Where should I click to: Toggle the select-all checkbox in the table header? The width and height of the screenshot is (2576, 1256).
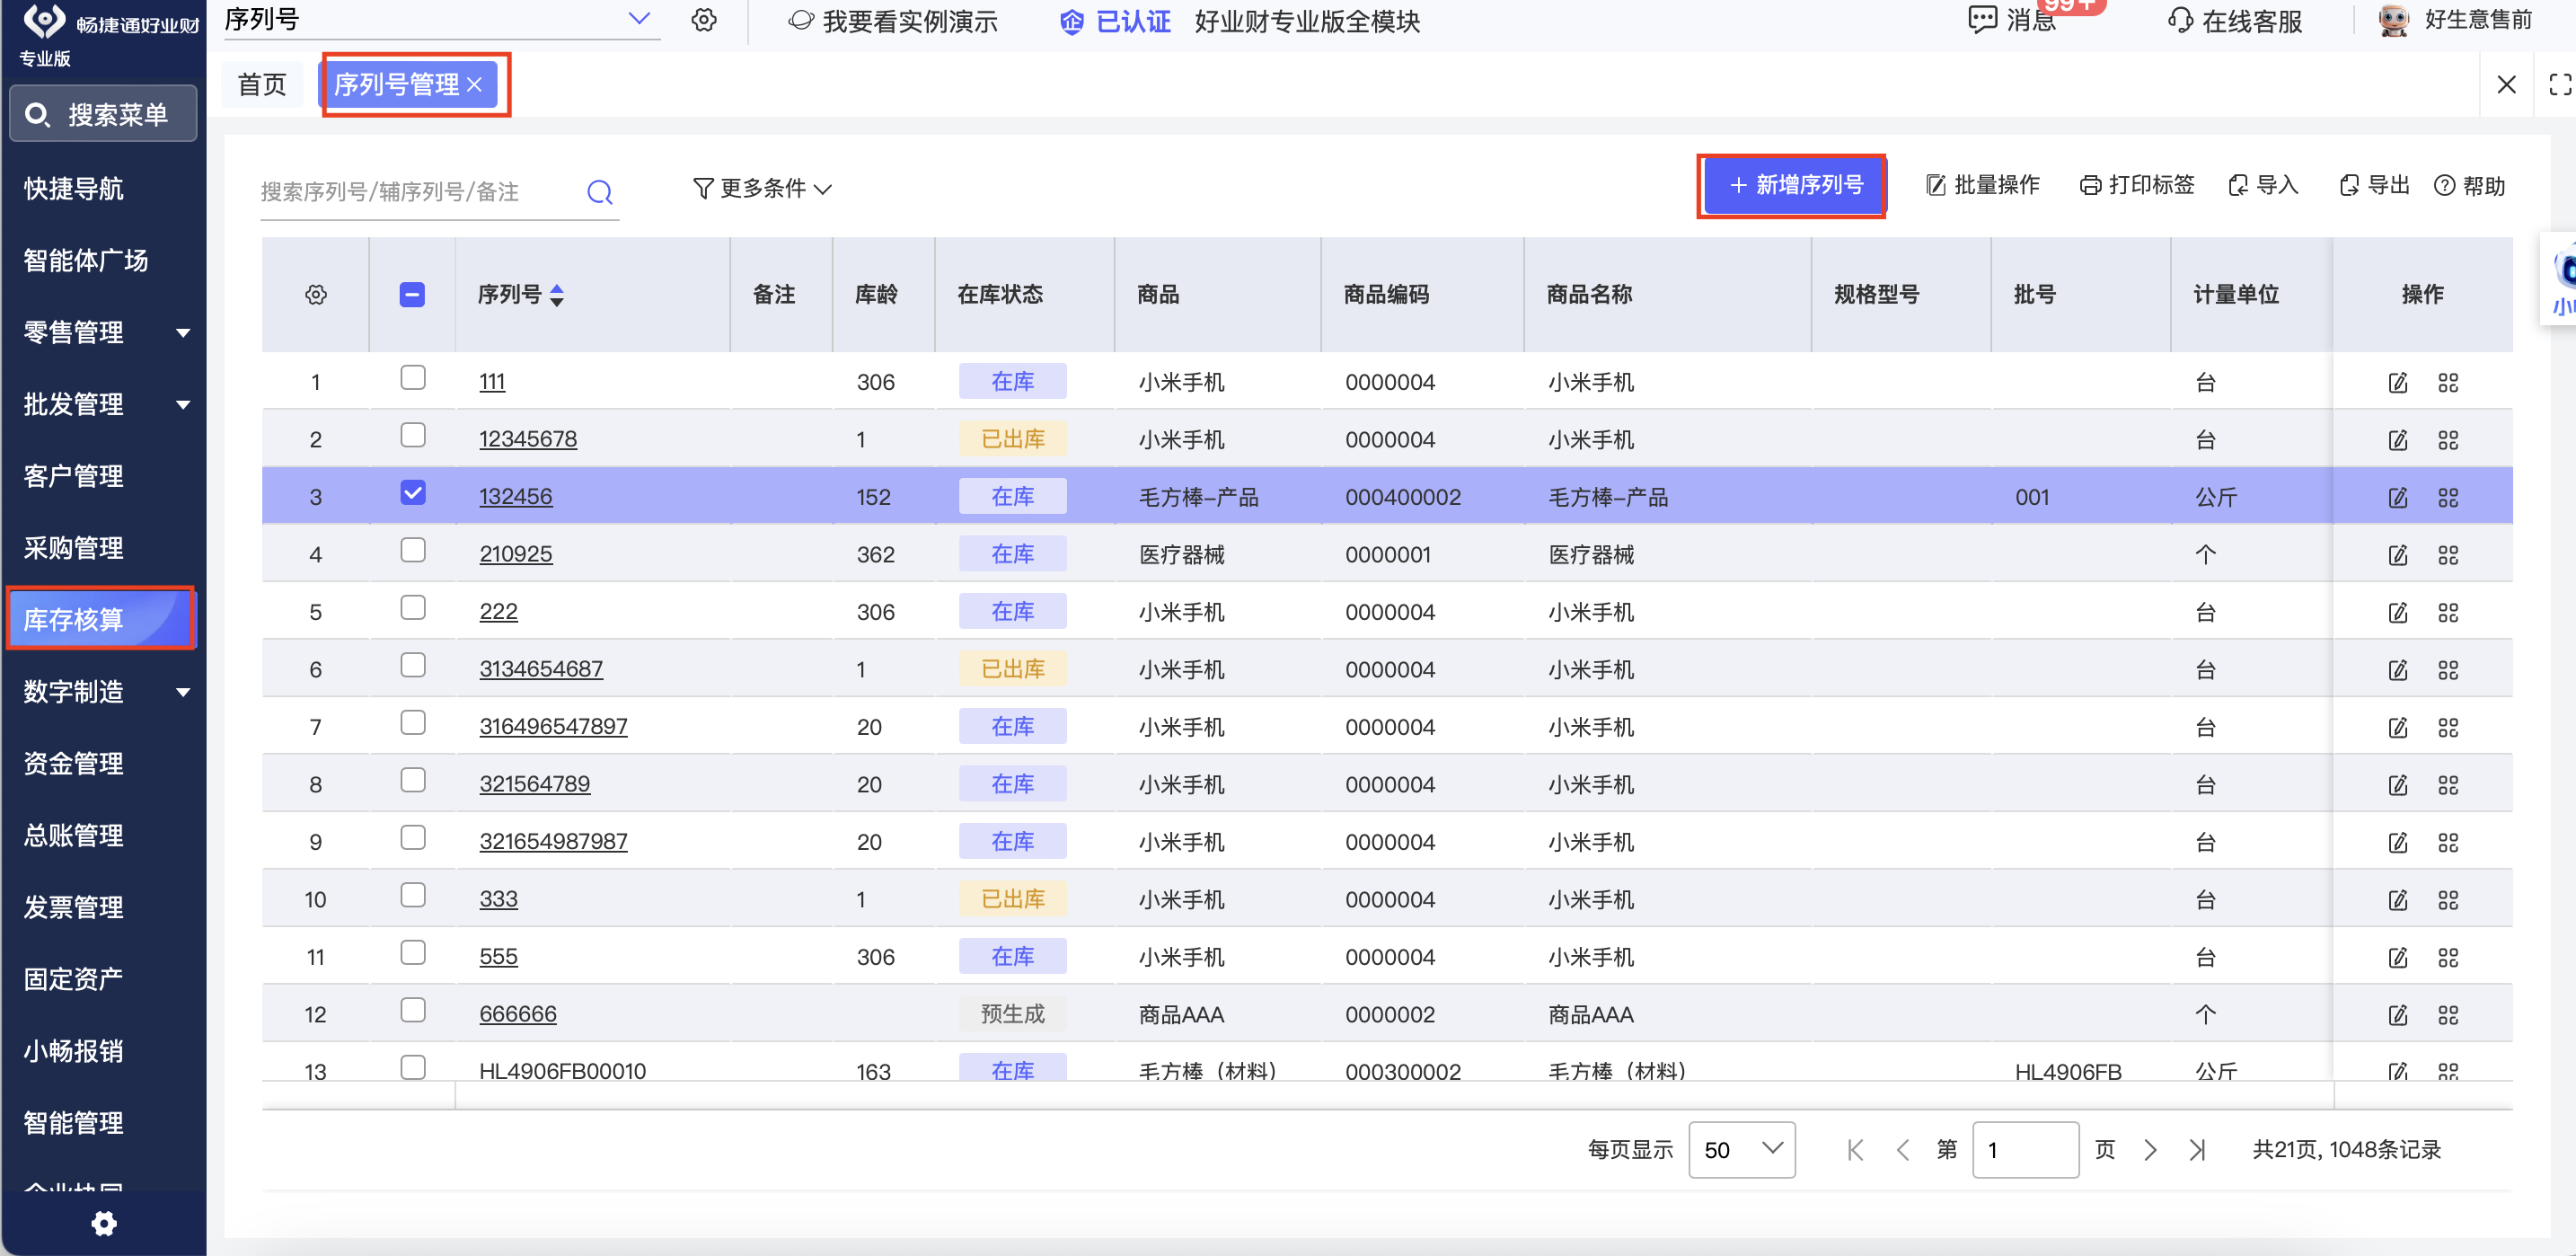(x=412, y=295)
